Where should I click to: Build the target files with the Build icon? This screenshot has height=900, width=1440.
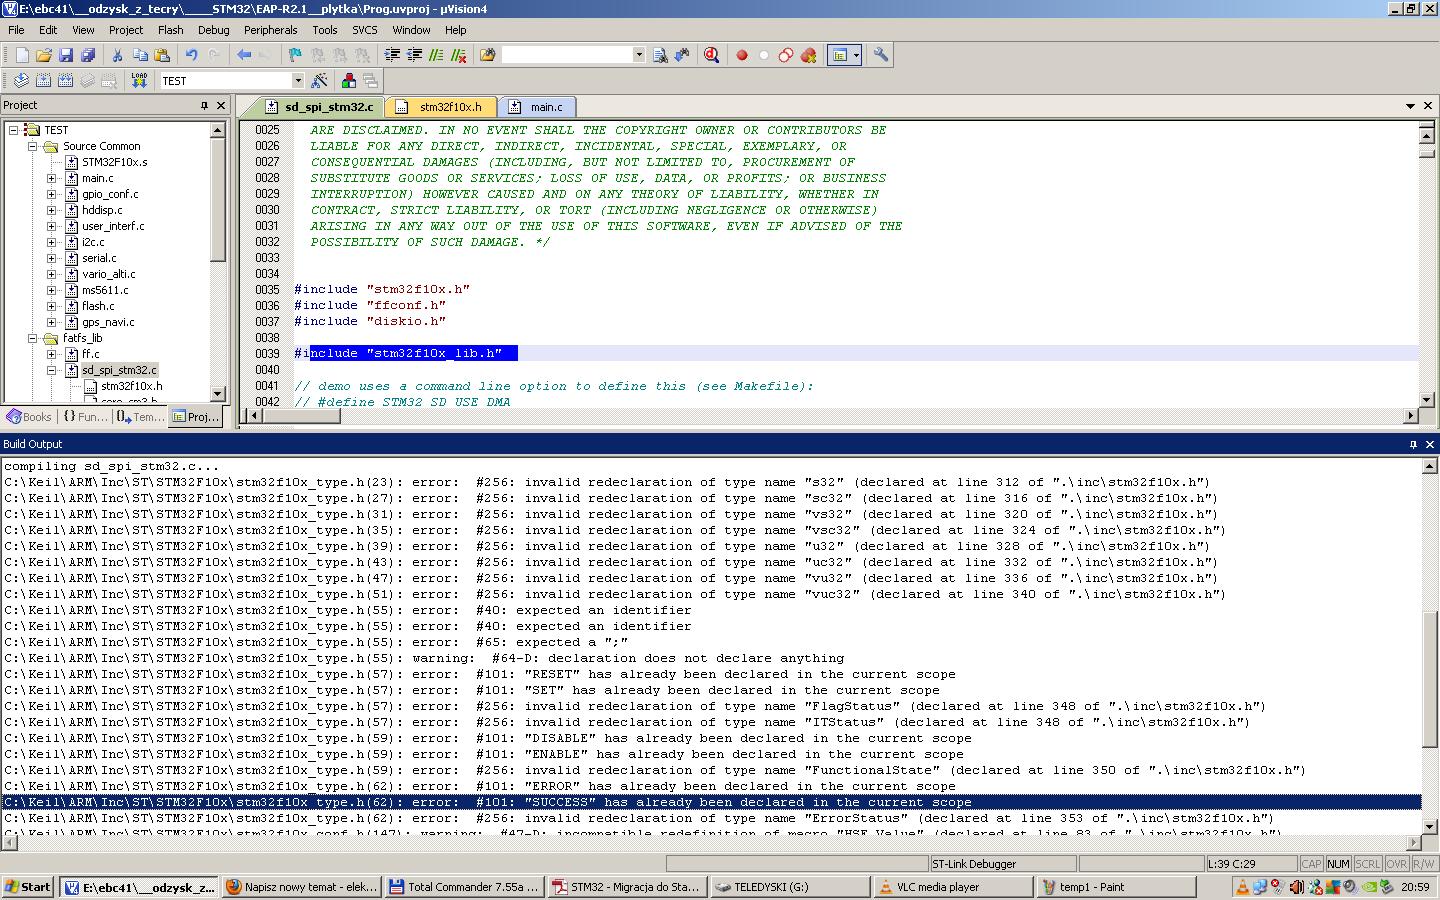44,80
